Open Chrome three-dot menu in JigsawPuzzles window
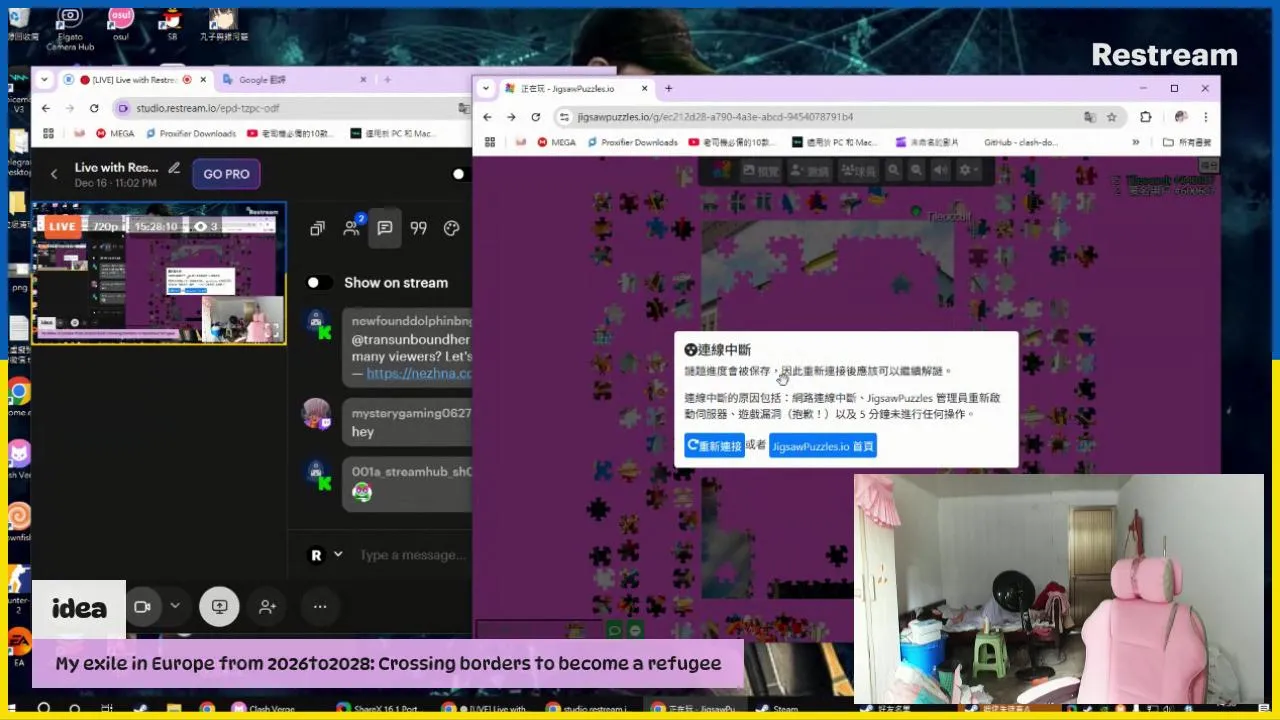The height and width of the screenshot is (720, 1280). (x=1207, y=117)
